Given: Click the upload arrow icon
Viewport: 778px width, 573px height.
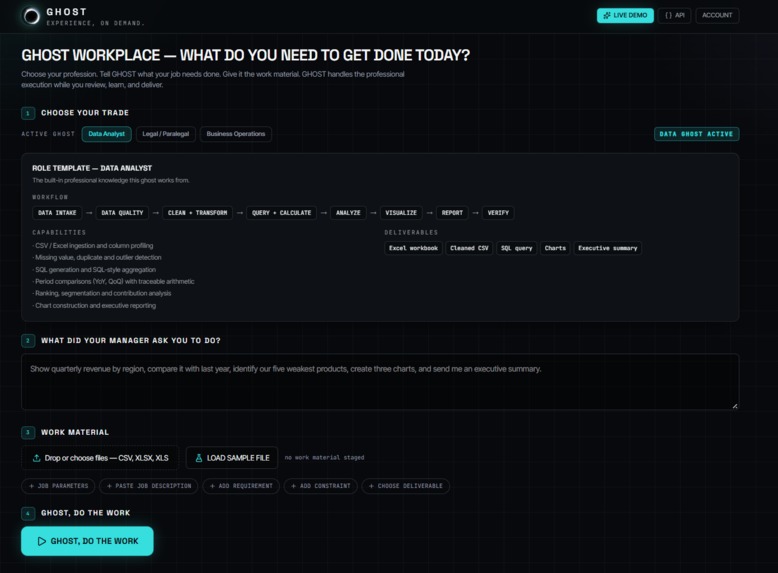Looking at the screenshot, I should coord(36,458).
